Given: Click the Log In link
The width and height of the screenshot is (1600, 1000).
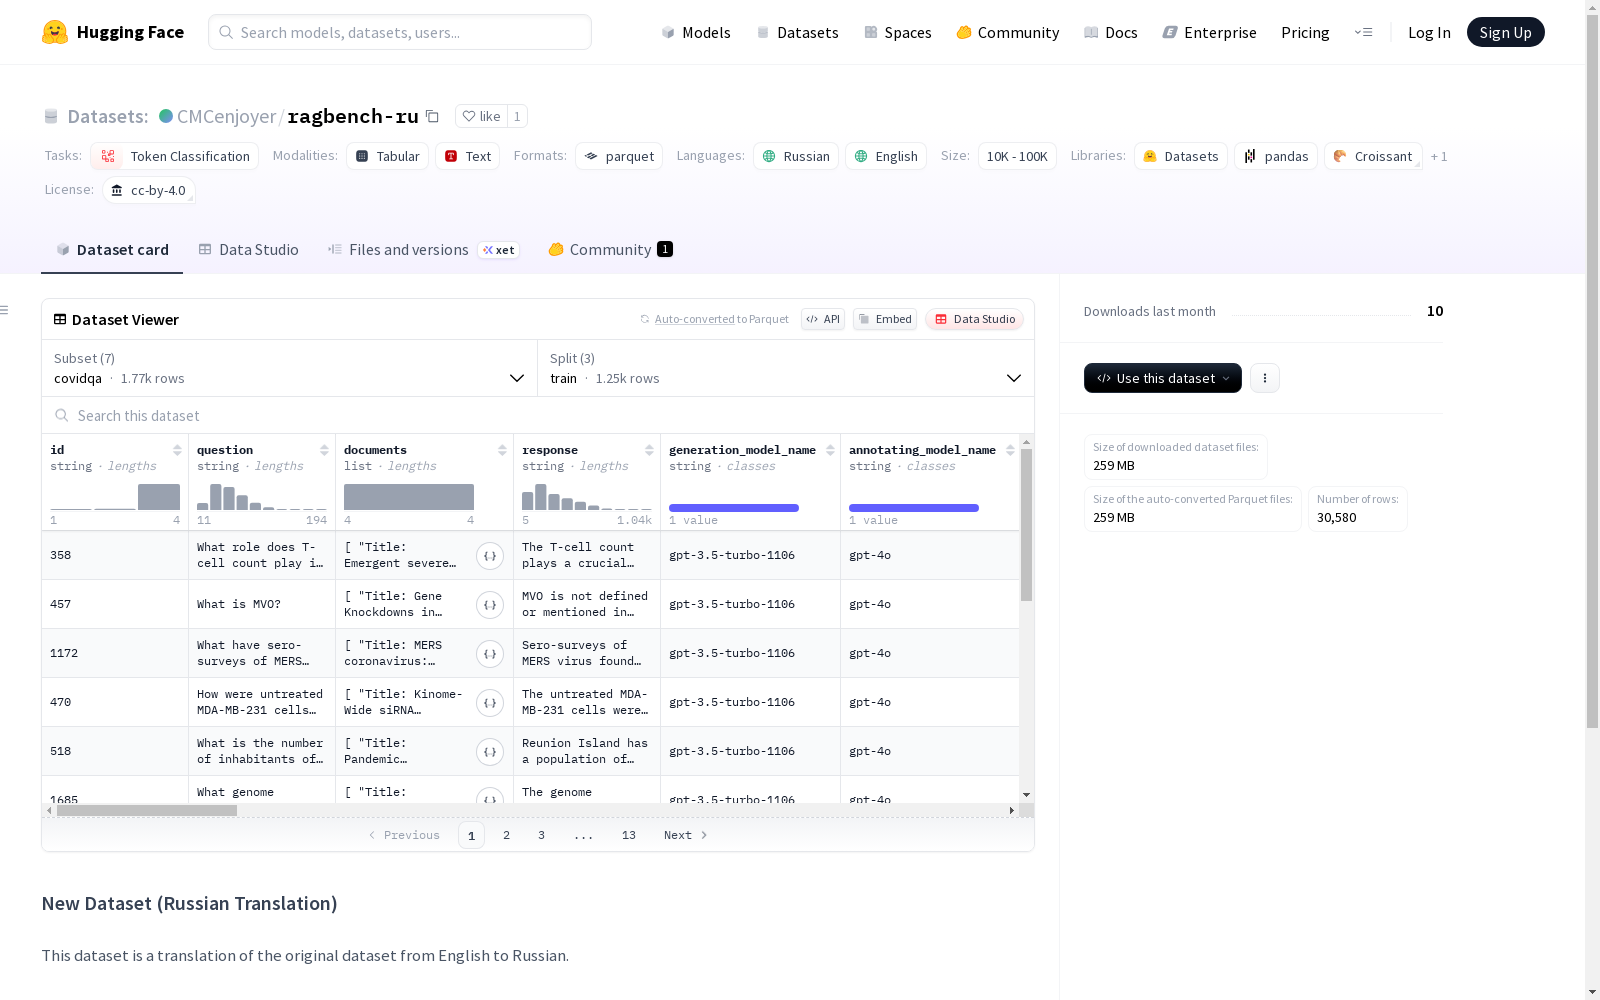Looking at the screenshot, I should pyautogui.click(x=1429, y=33).
